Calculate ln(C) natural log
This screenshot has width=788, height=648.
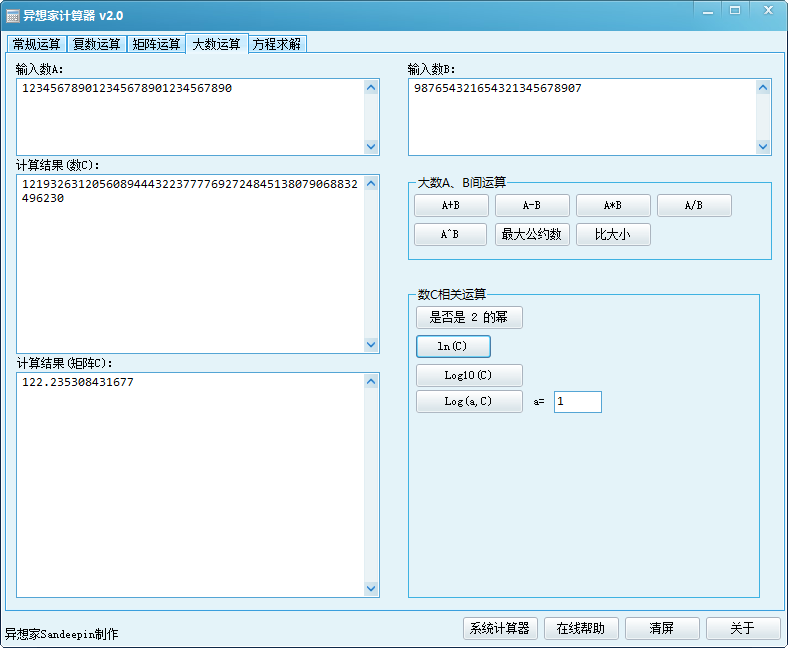tap(453, 346)
